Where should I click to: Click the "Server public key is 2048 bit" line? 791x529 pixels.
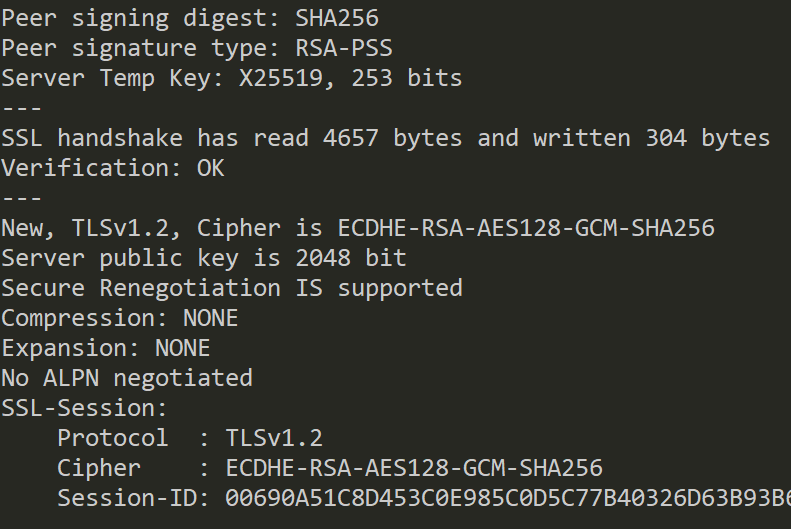203,258
